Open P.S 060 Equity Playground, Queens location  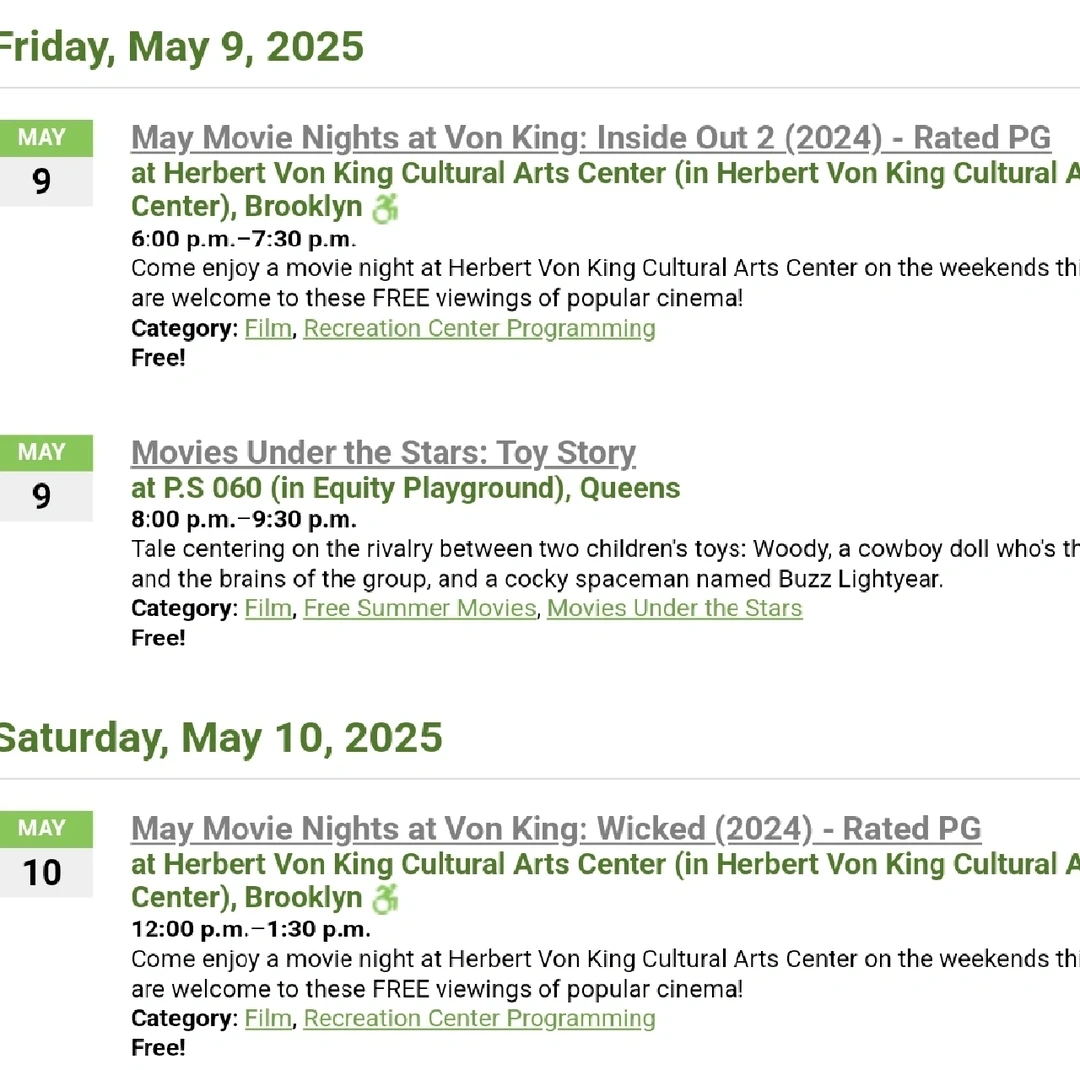[405, 489]
